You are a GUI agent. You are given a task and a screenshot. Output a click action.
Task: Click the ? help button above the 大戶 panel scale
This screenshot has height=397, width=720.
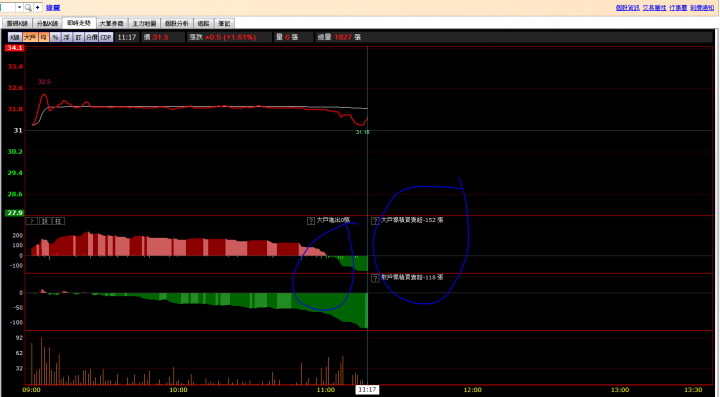pos(32,221)
